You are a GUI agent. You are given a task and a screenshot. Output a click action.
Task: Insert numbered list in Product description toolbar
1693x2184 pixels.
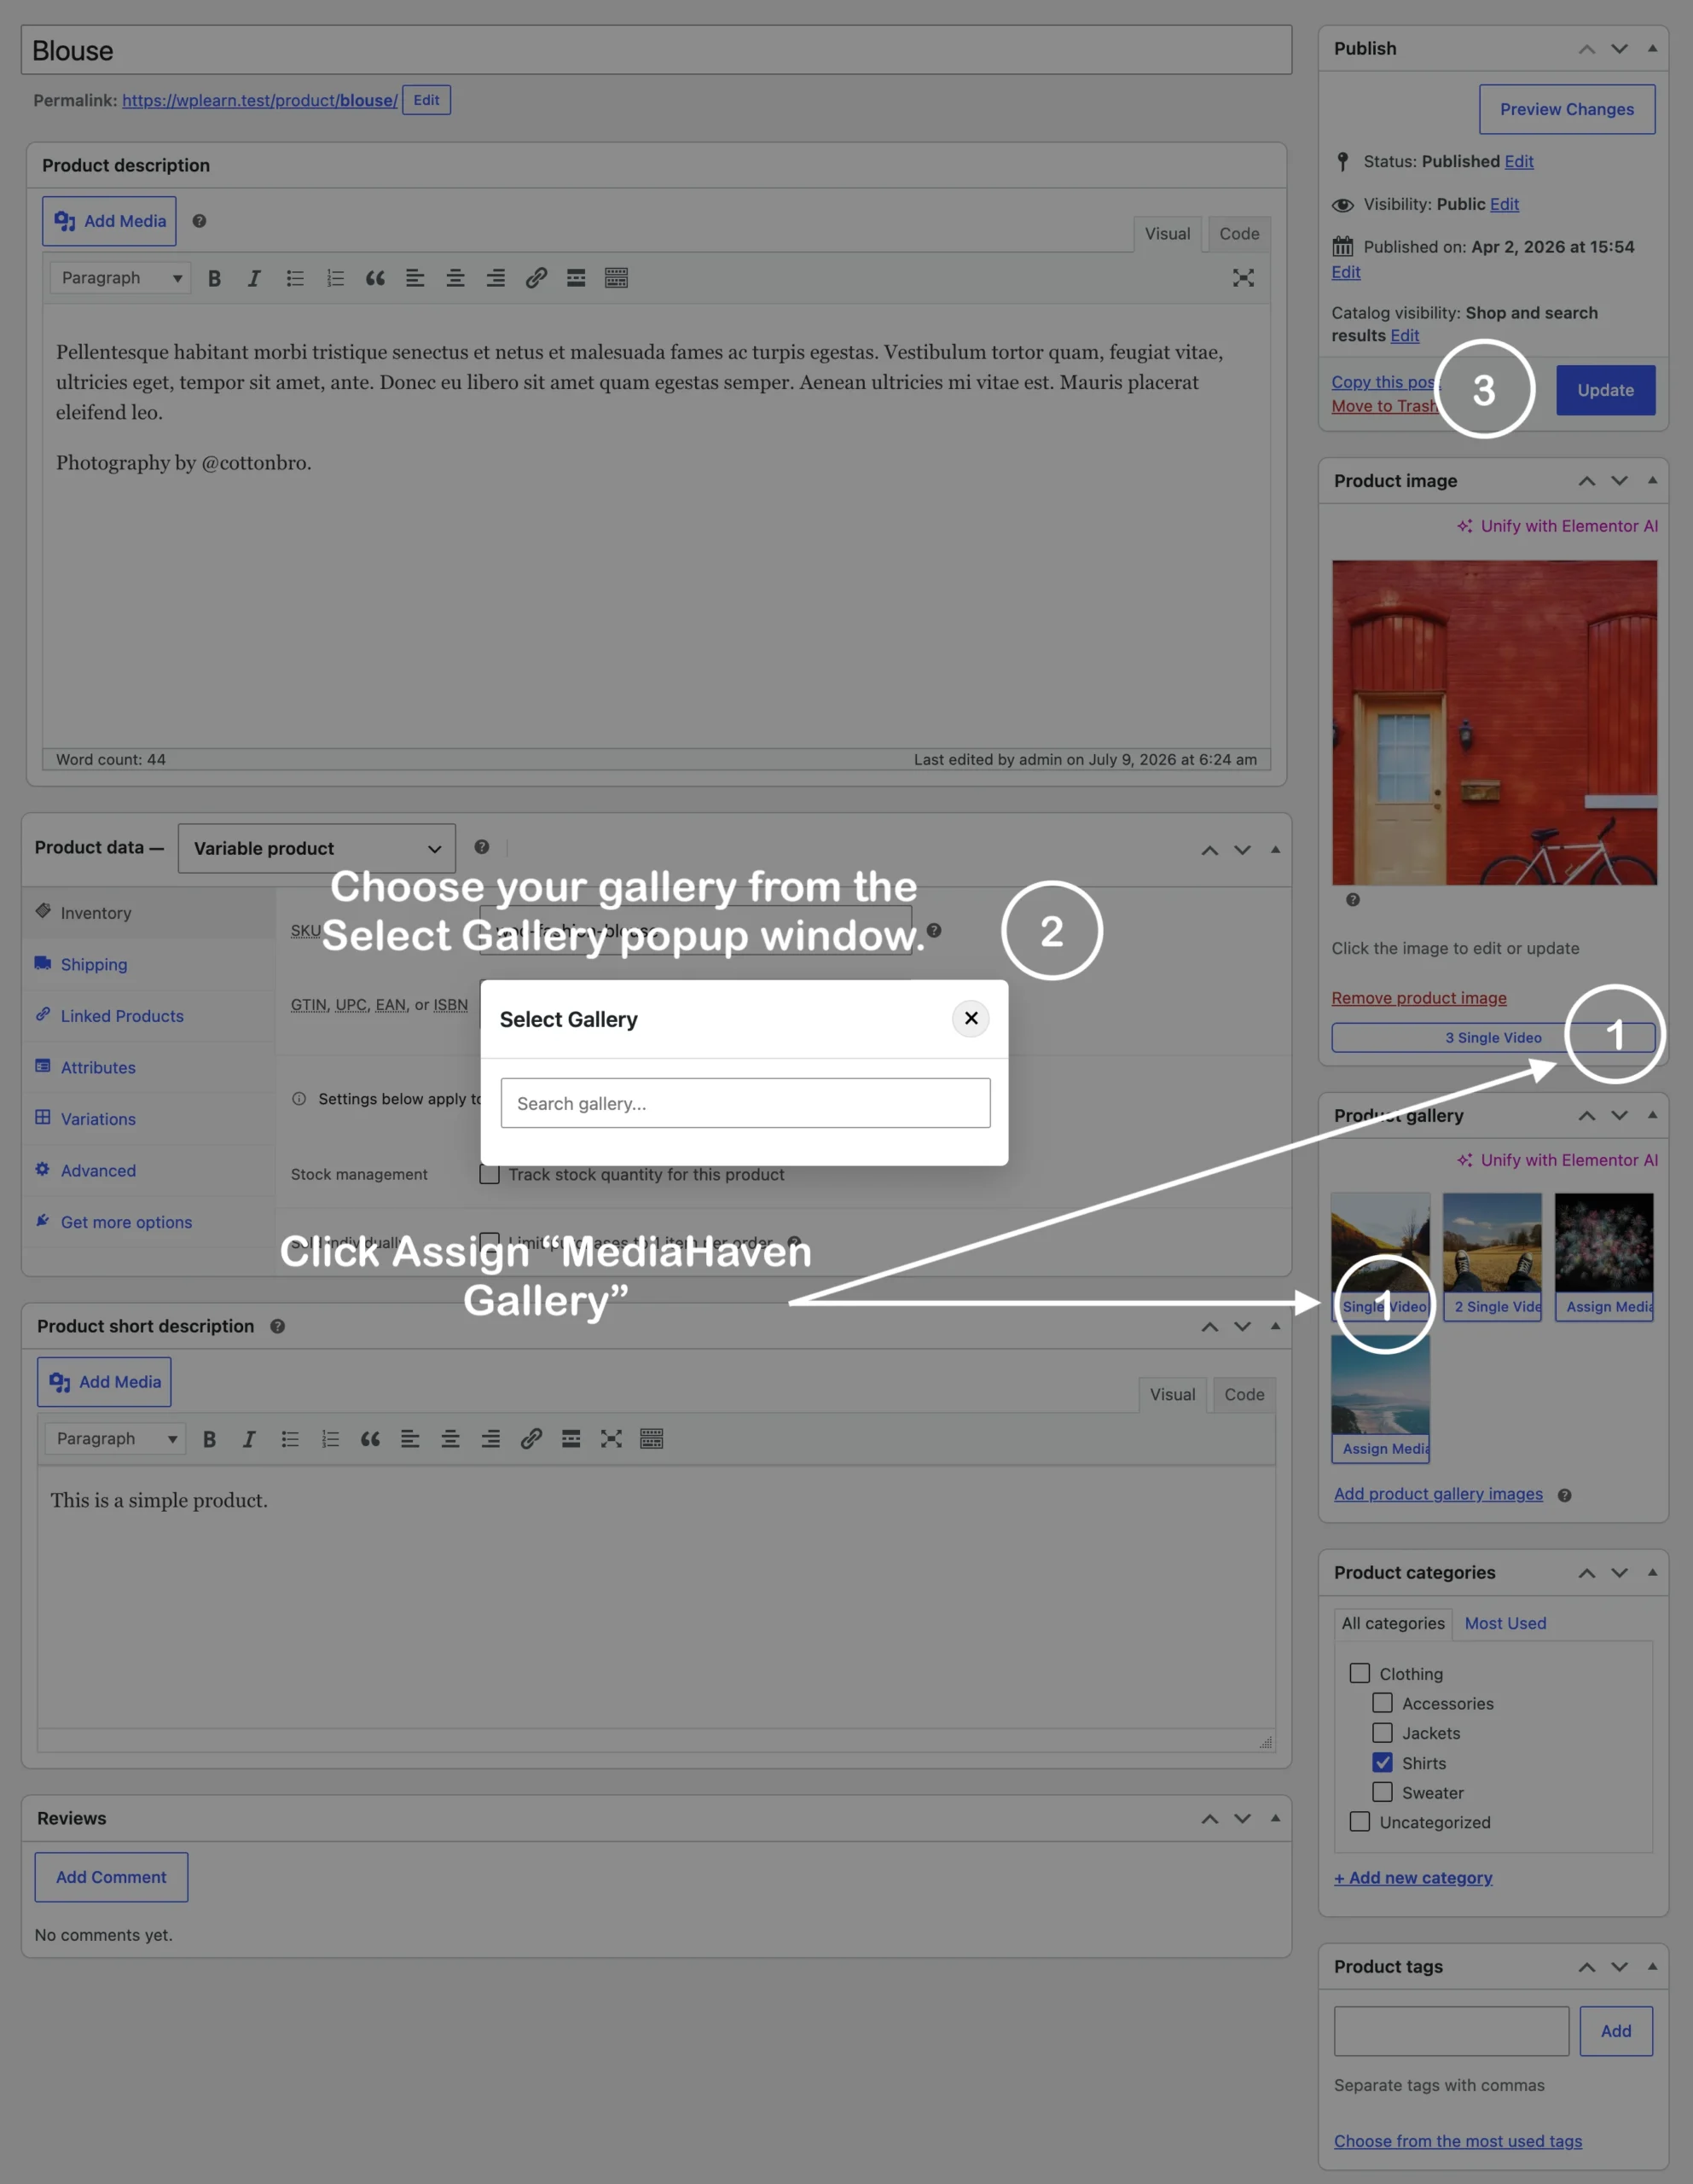[x=335, y=279]
